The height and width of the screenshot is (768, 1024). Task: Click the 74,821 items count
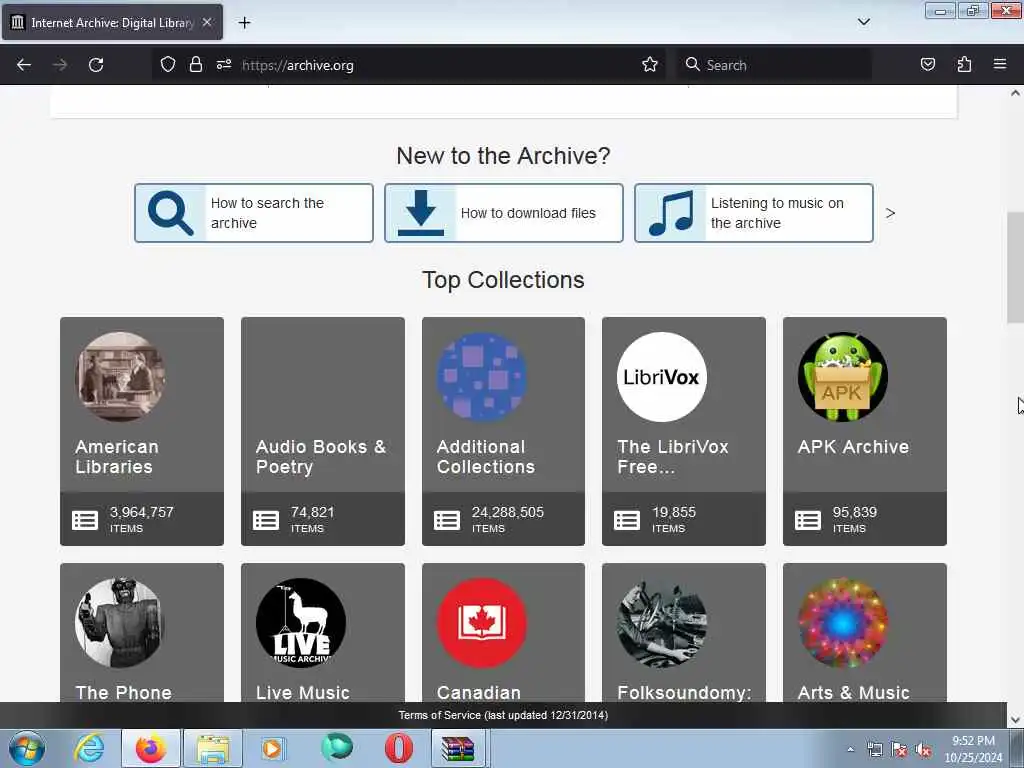312,519
